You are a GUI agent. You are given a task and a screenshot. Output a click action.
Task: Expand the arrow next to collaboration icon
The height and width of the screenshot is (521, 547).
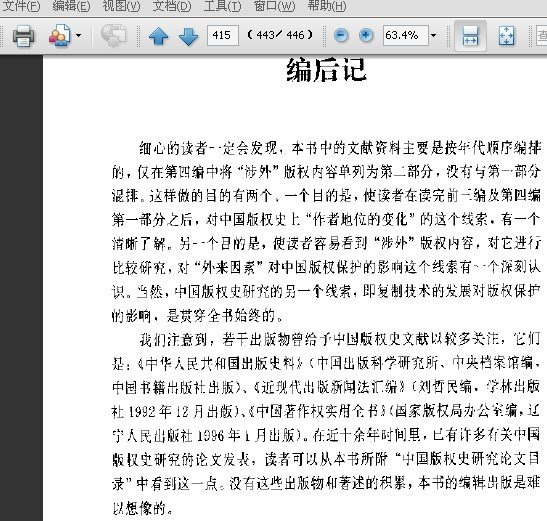78,35
